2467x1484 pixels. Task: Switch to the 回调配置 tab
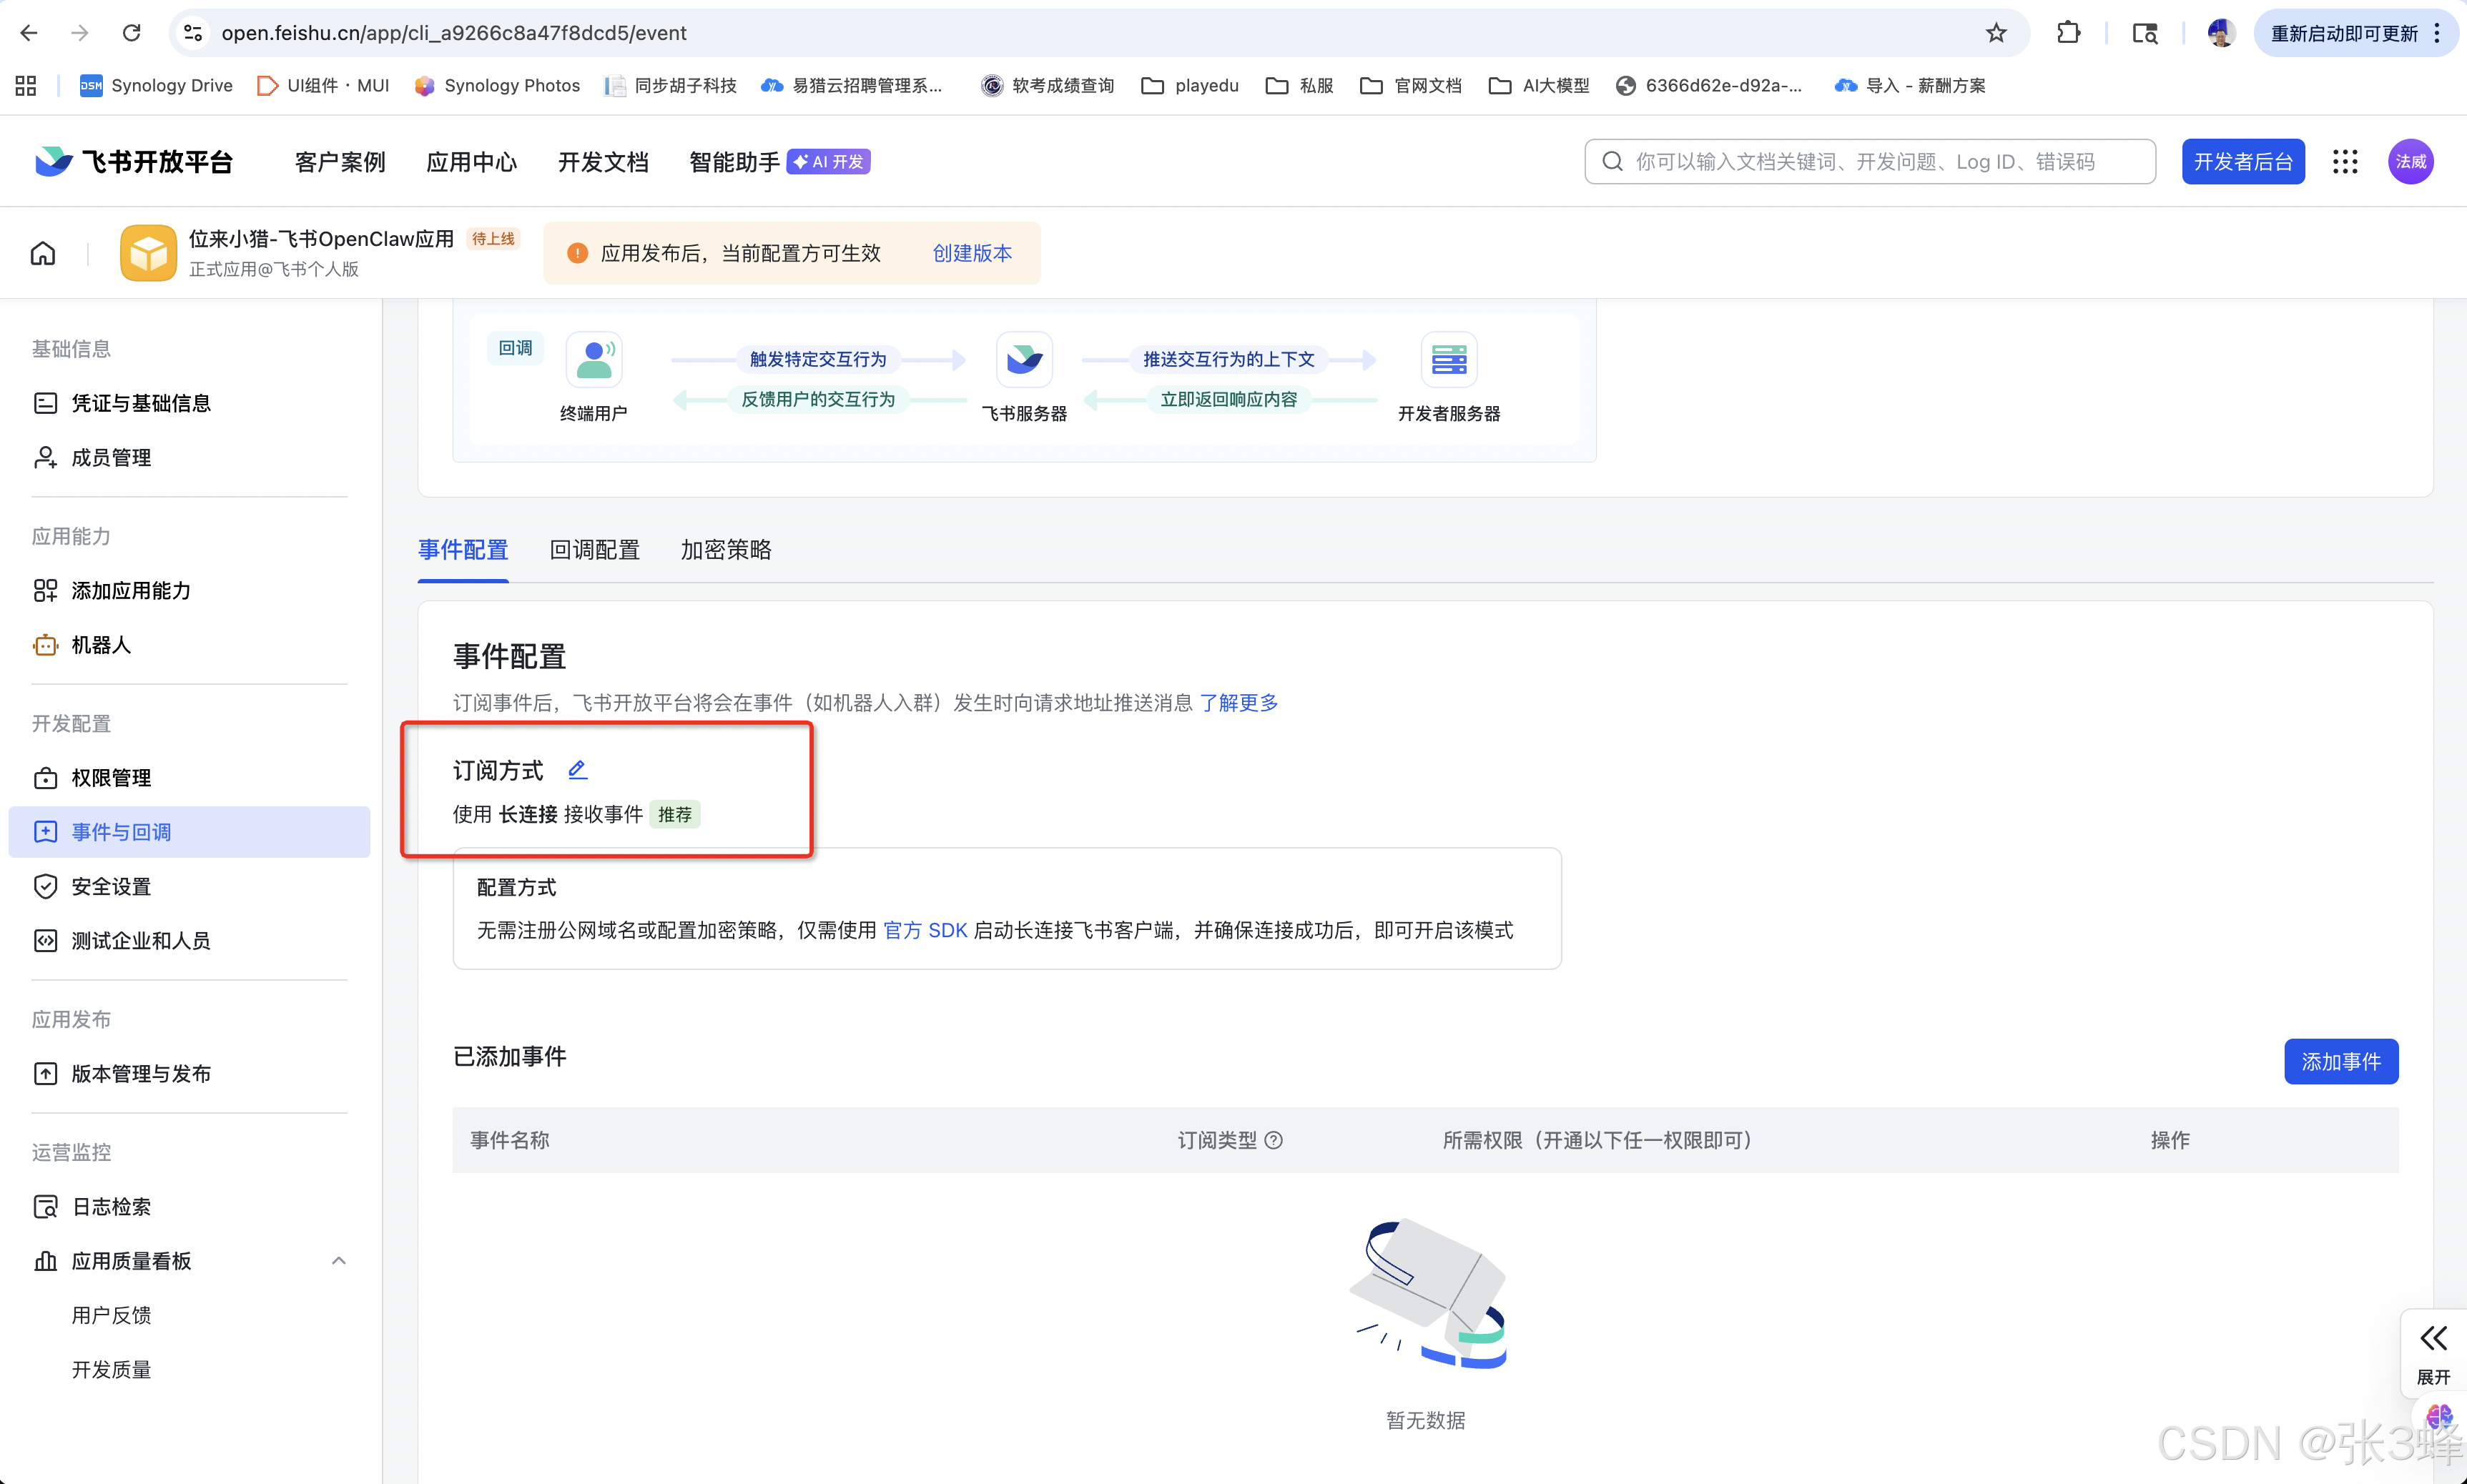(x=594, y=550)
